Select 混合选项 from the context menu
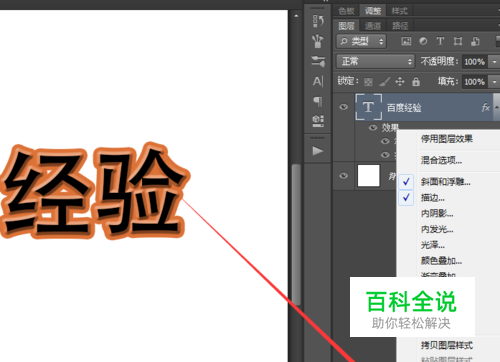 pos(441,160)
